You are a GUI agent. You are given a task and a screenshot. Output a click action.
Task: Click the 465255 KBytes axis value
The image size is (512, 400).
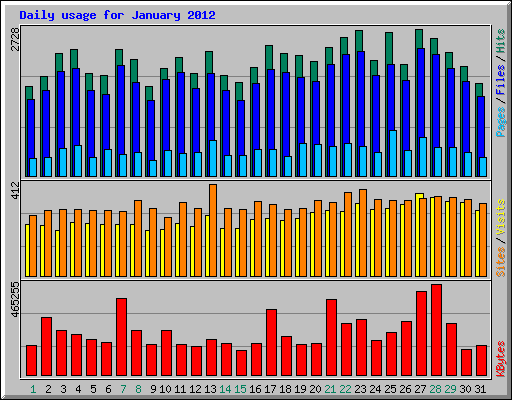[15, 299]
